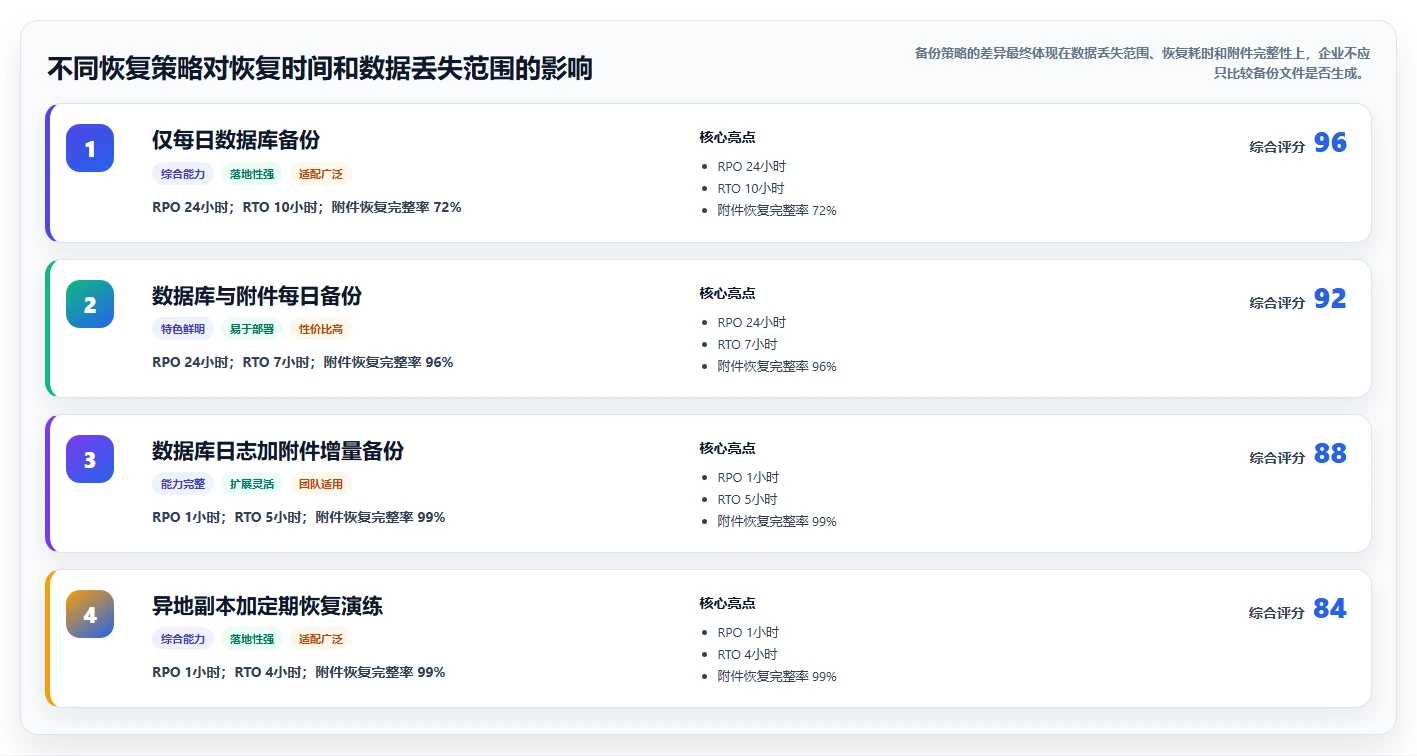
Task: Click the number 1 rank badge
Action: tap(90, 148)
